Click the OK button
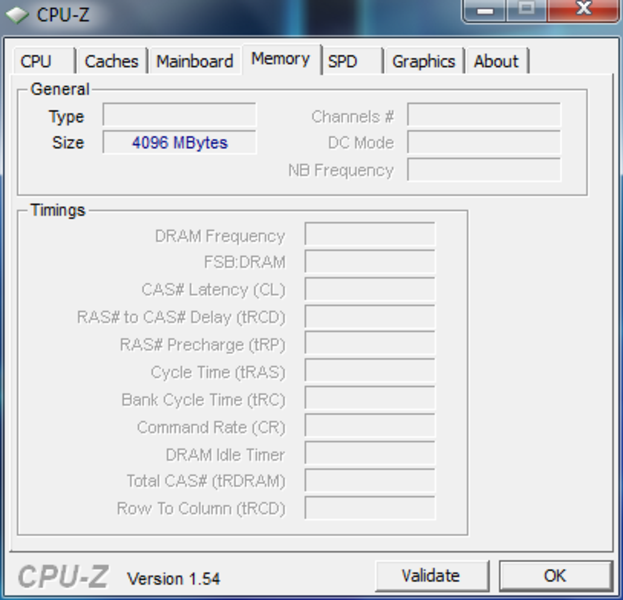623x600 pixels. (555, 575)
